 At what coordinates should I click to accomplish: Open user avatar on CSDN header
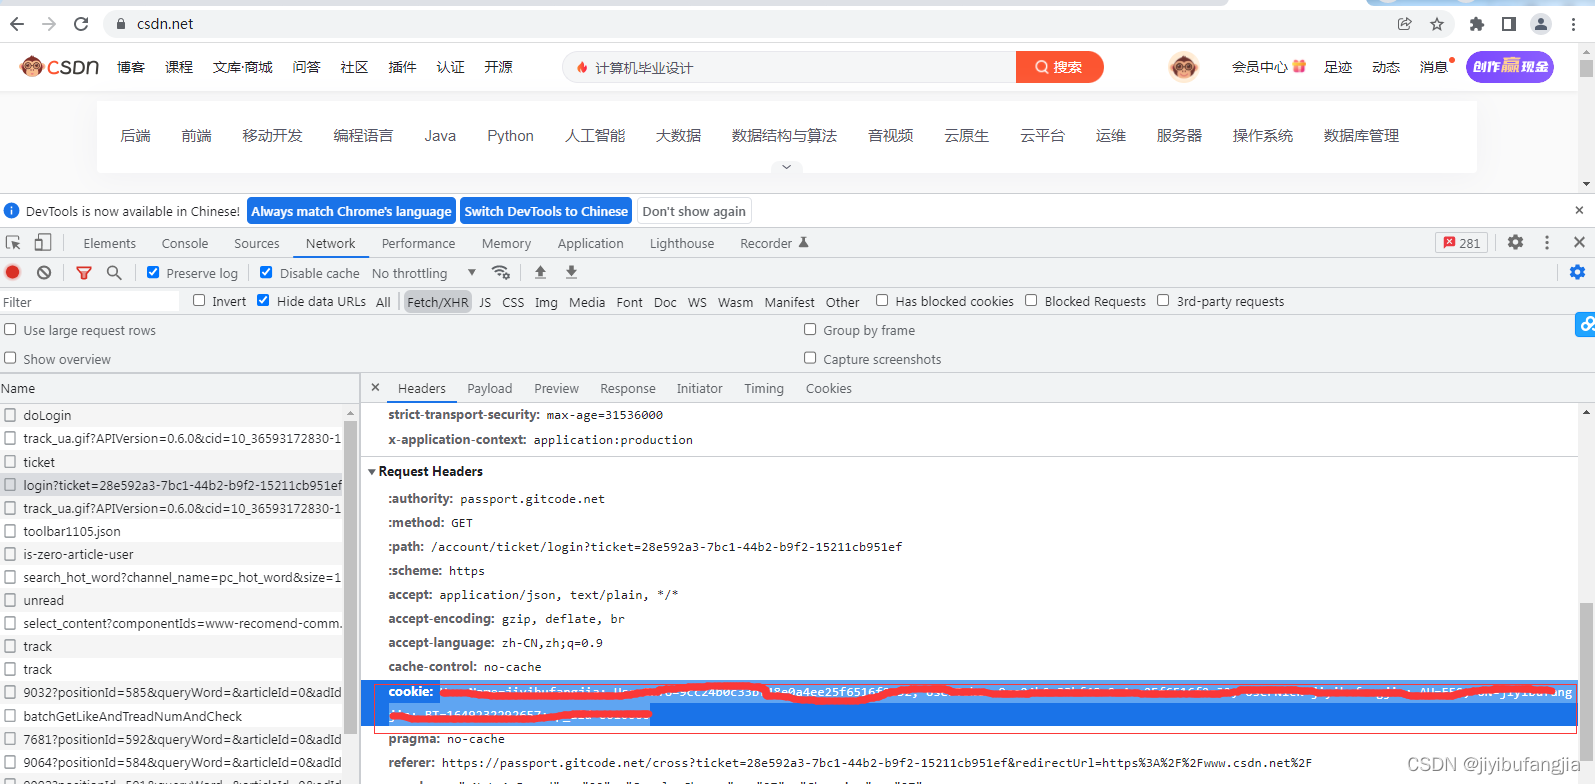1184,67
